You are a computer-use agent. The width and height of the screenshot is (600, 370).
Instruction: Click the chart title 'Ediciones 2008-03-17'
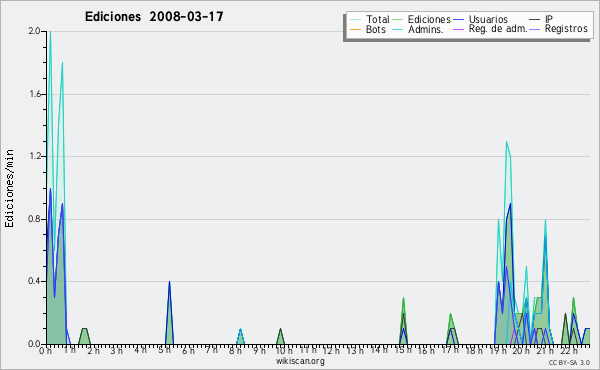(x=154, y=17)
